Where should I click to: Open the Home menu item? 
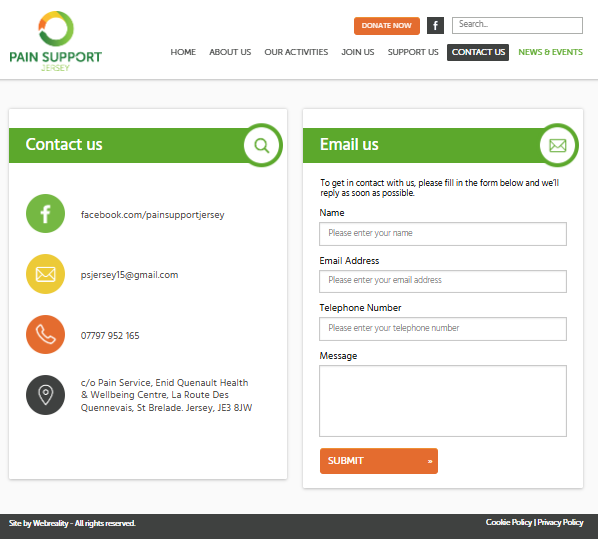183,52
